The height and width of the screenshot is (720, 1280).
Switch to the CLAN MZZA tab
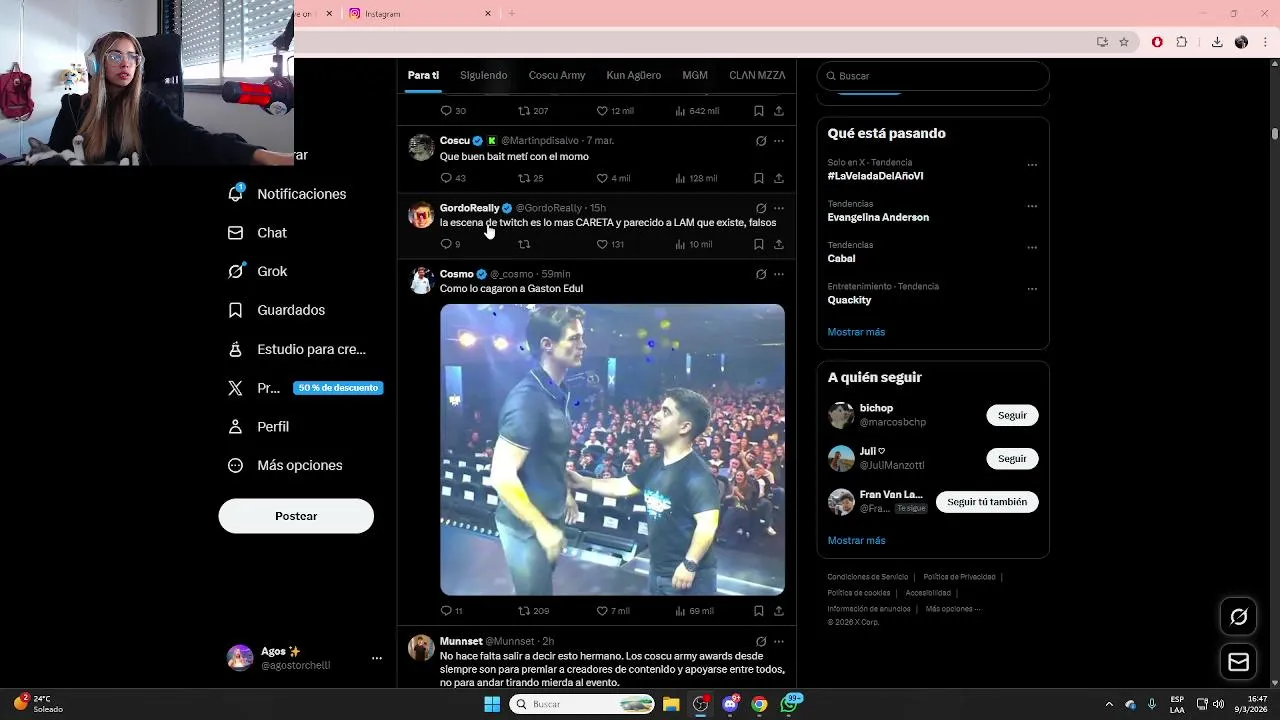tap(757, 75)
